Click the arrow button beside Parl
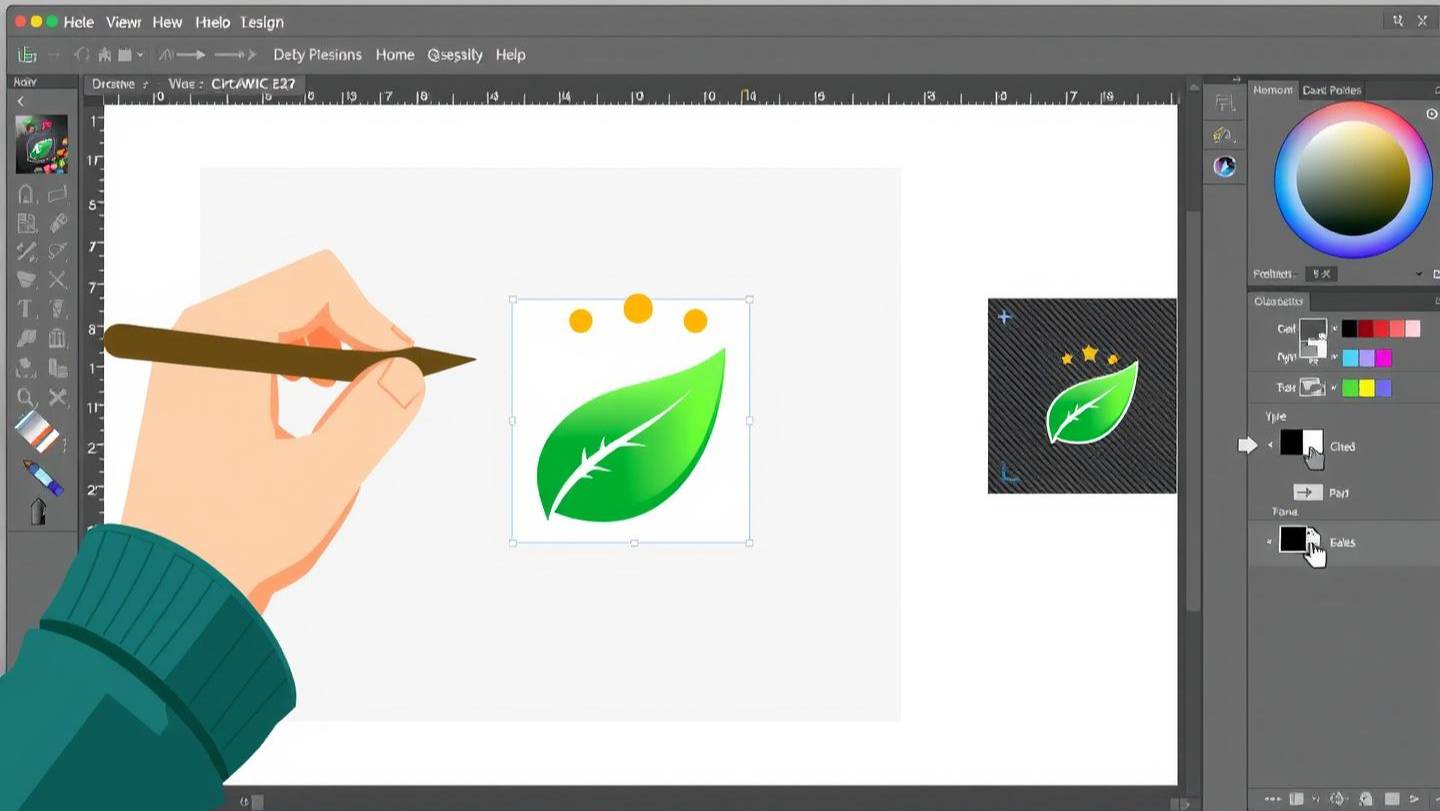Screen dimensions: 1440x811 coord(1308,492)
